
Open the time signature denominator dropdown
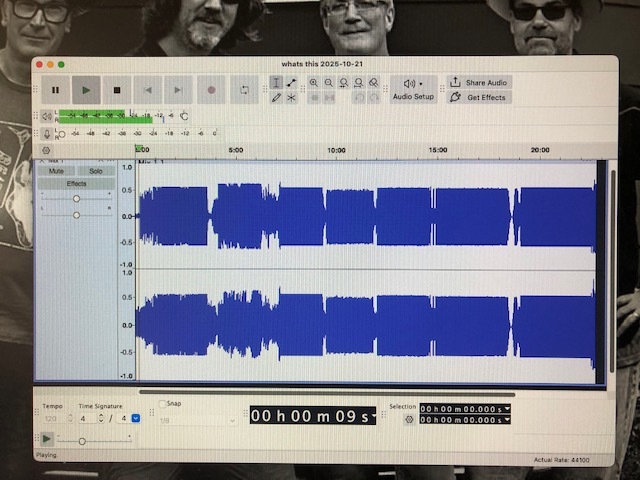136,418
